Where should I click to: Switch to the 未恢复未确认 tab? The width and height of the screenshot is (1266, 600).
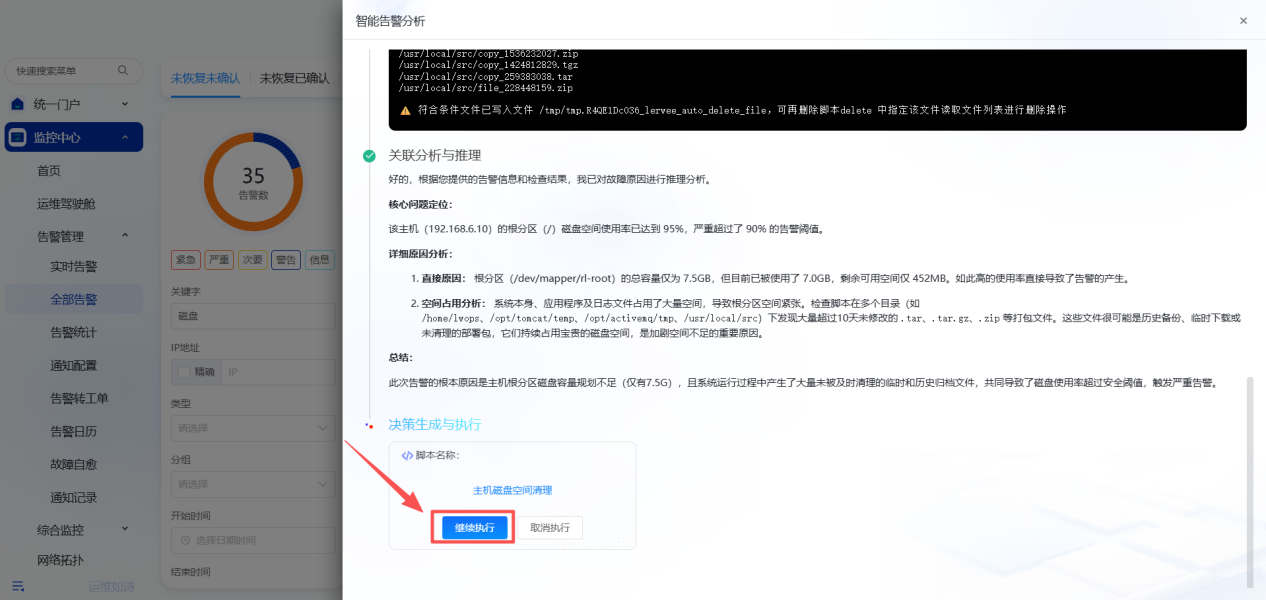click(205, 78)
